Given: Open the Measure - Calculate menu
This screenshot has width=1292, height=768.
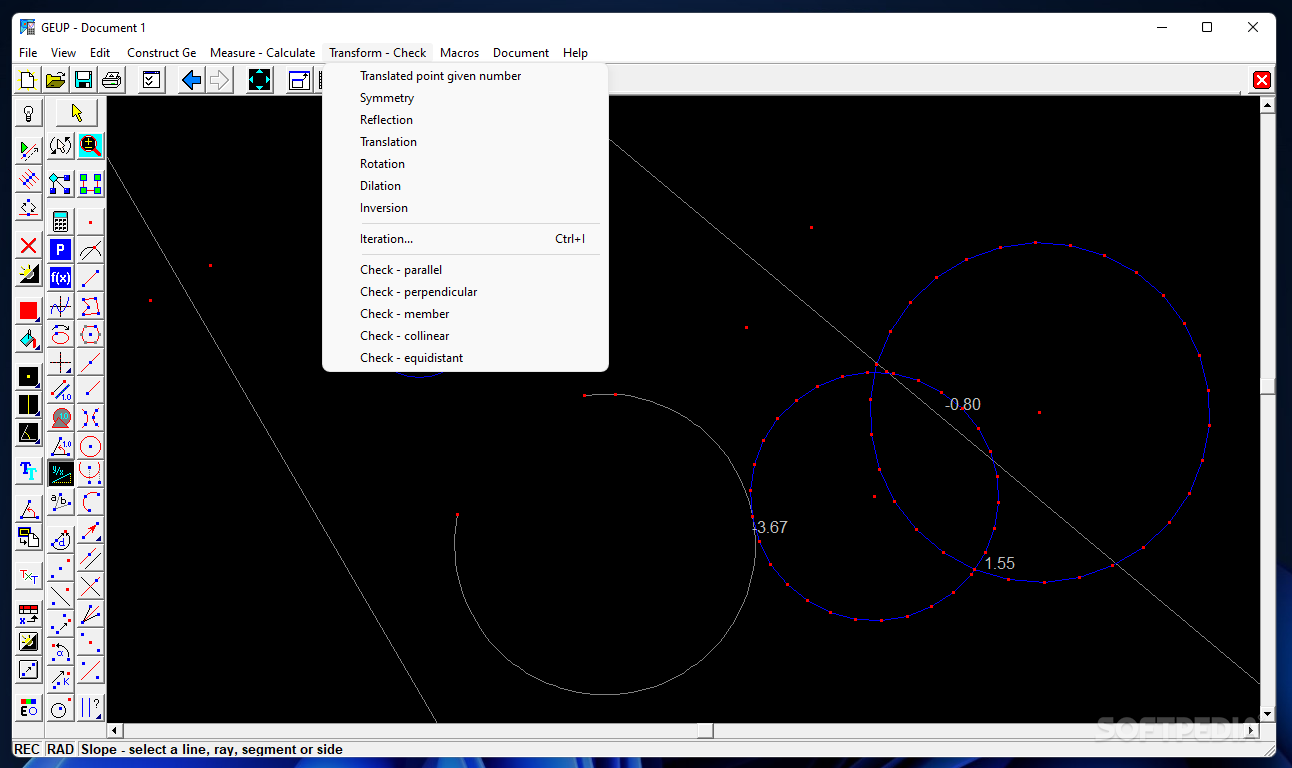Looking at the screenshot, I should [262, 53].
